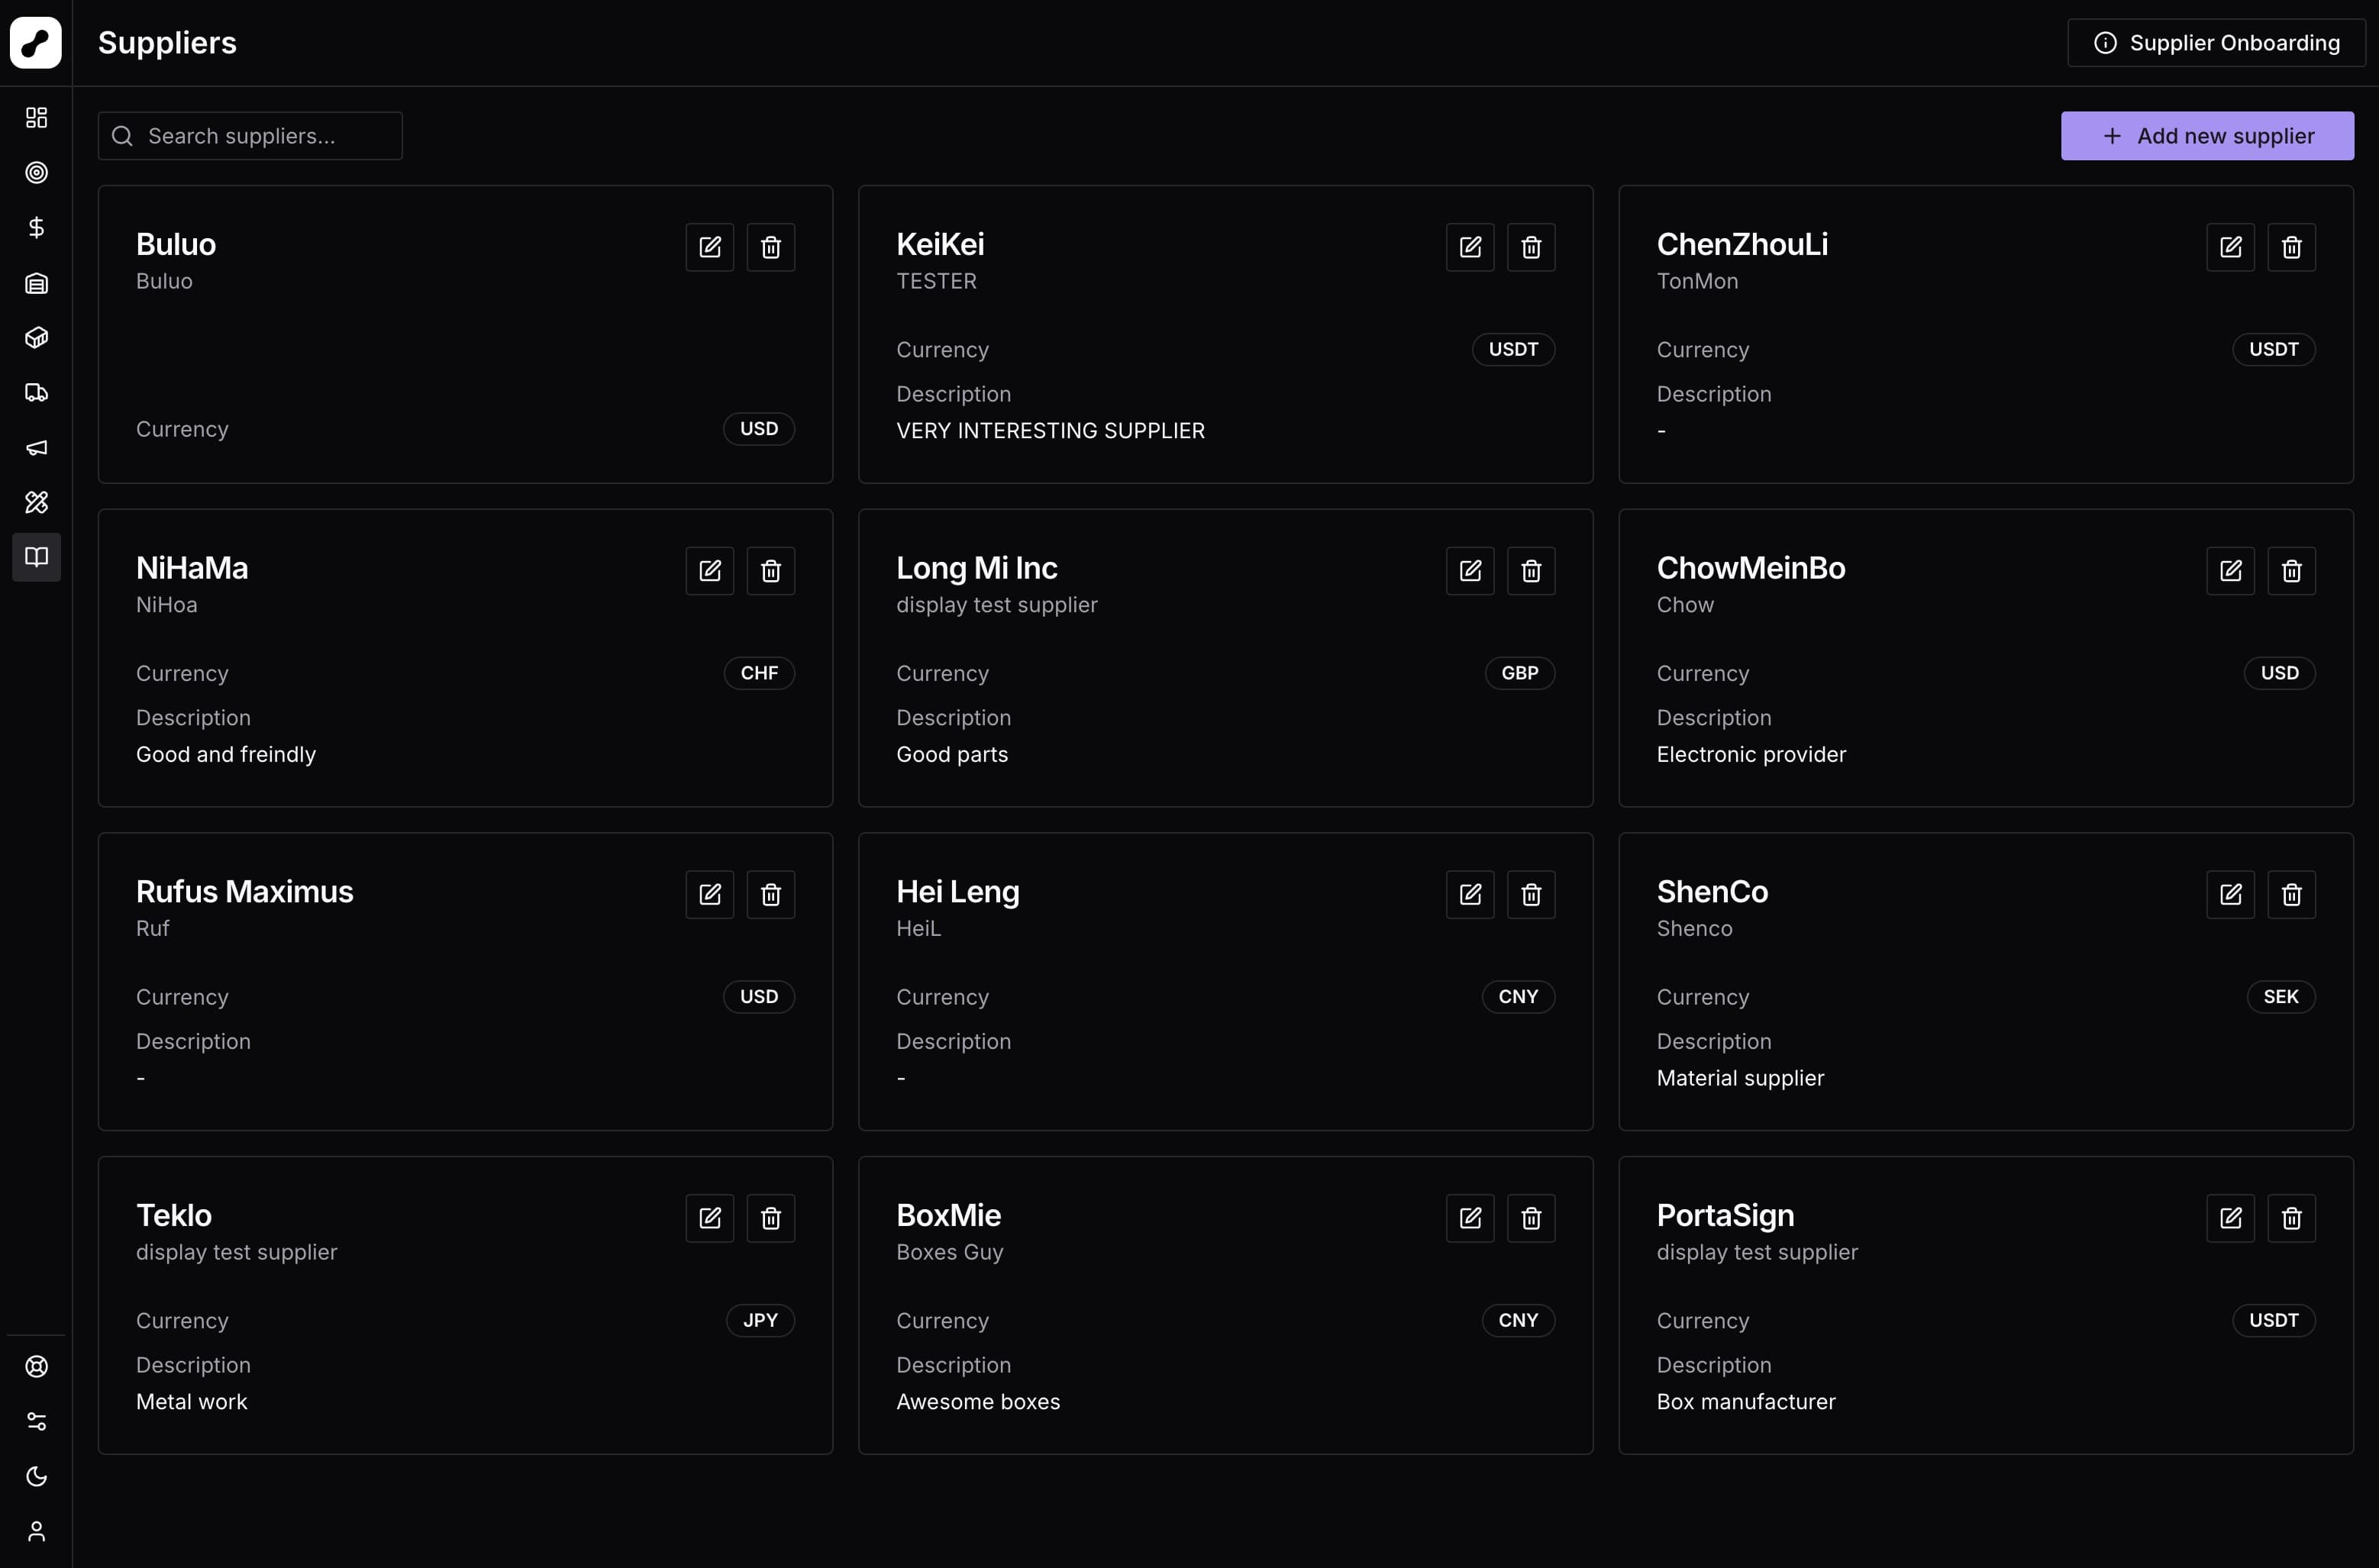The height and width of the screenshot is (1568, 2379).
Task: Open the dollar sign finance section
Action: click(x=36, y=228)
